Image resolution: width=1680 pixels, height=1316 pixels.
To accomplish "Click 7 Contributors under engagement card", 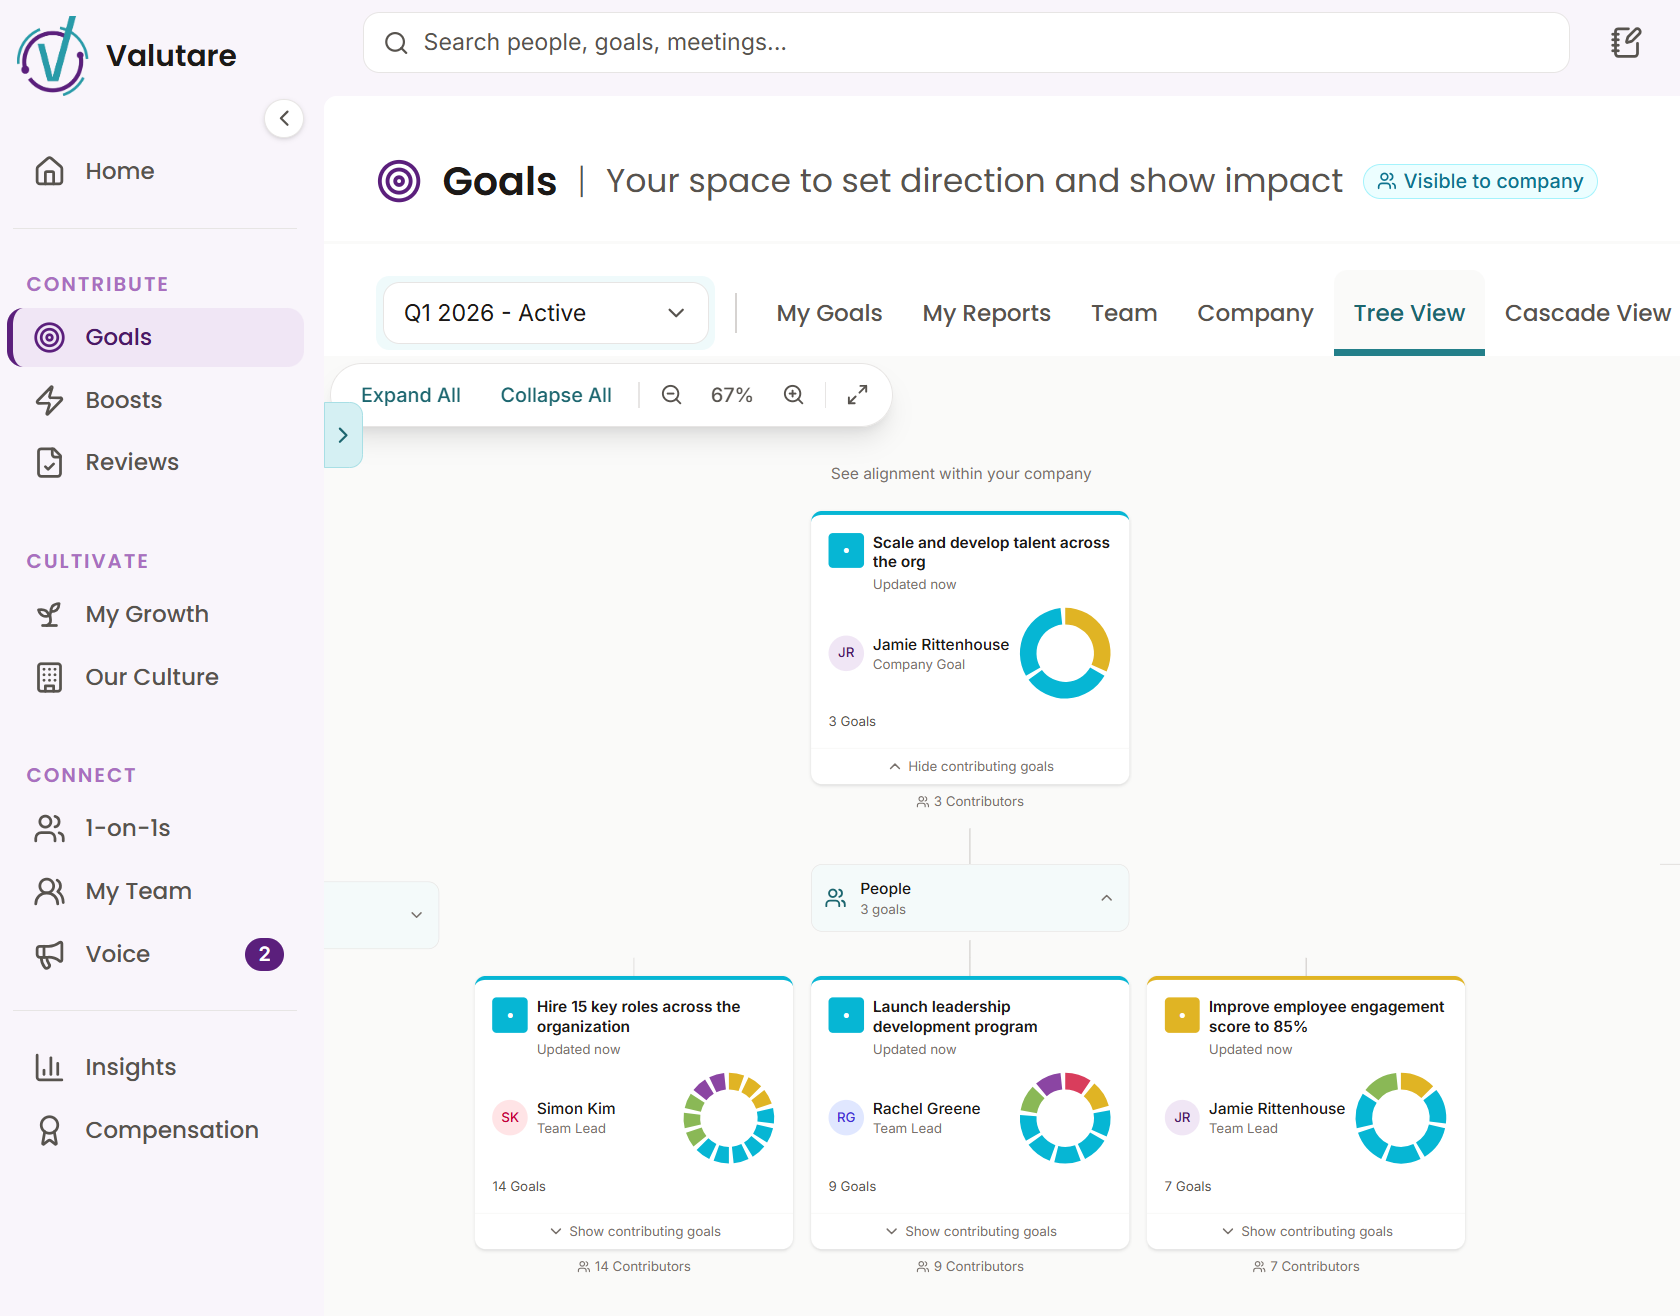I will [1306, 1266].
